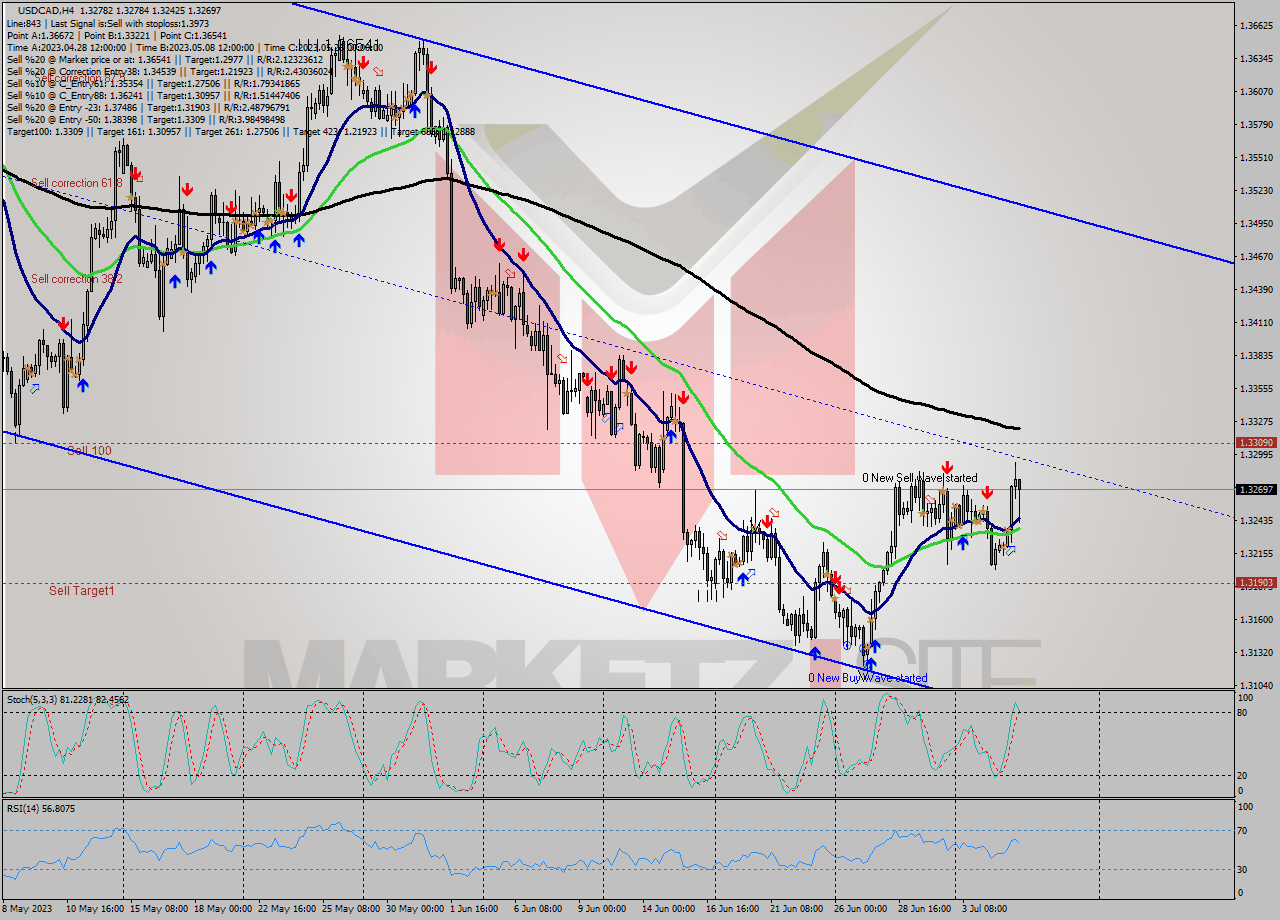Click the '1 Jun 16:00' time label
The image size is (1280, 920).
[474, 909]
